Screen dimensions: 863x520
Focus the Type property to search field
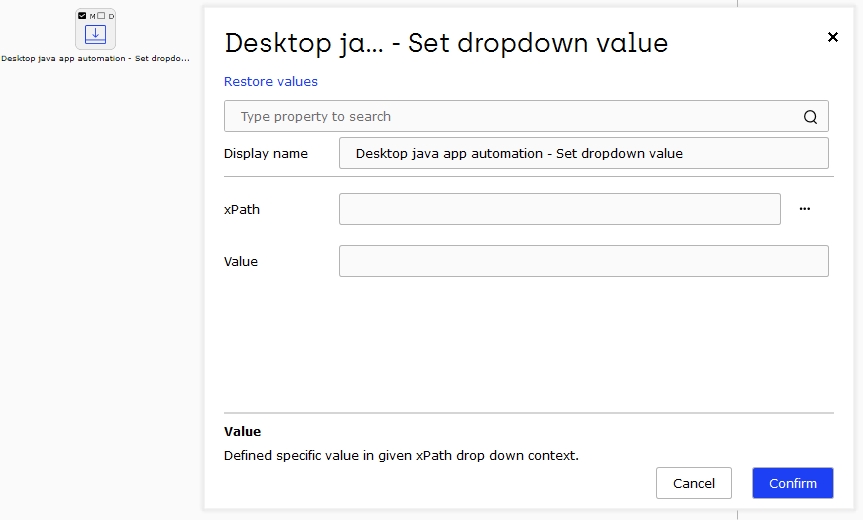pos(526,116)
